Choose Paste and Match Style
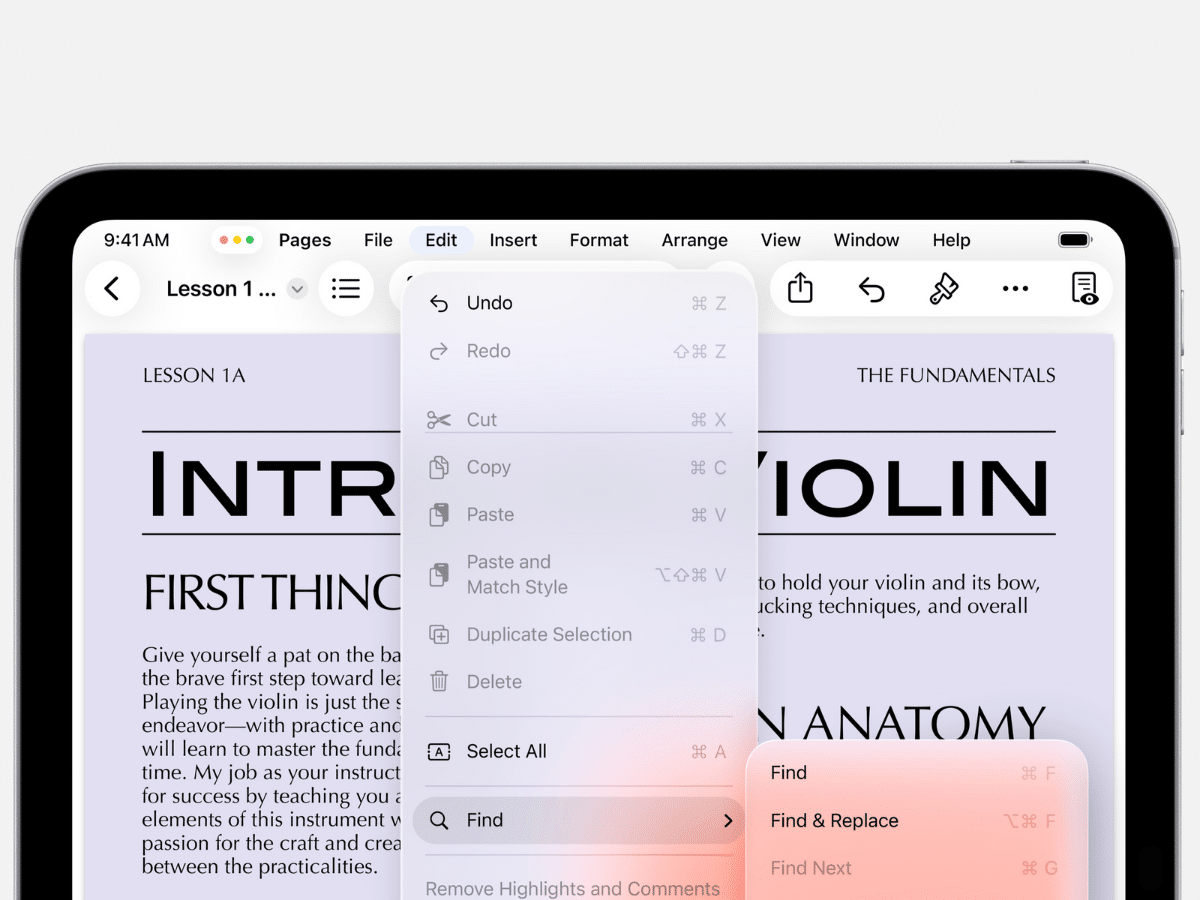Viewport: 1200px width, 900px height. (579, 575)
